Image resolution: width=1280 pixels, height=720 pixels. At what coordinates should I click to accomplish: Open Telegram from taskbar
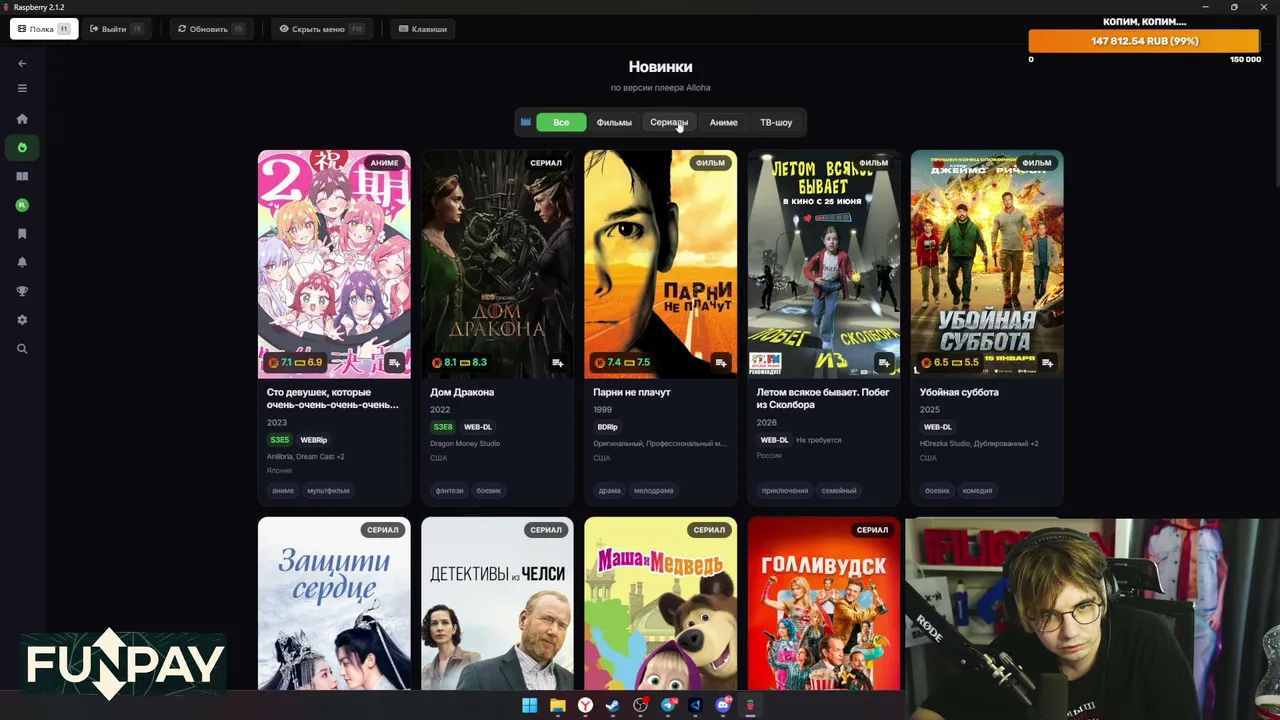click(668, 706)
